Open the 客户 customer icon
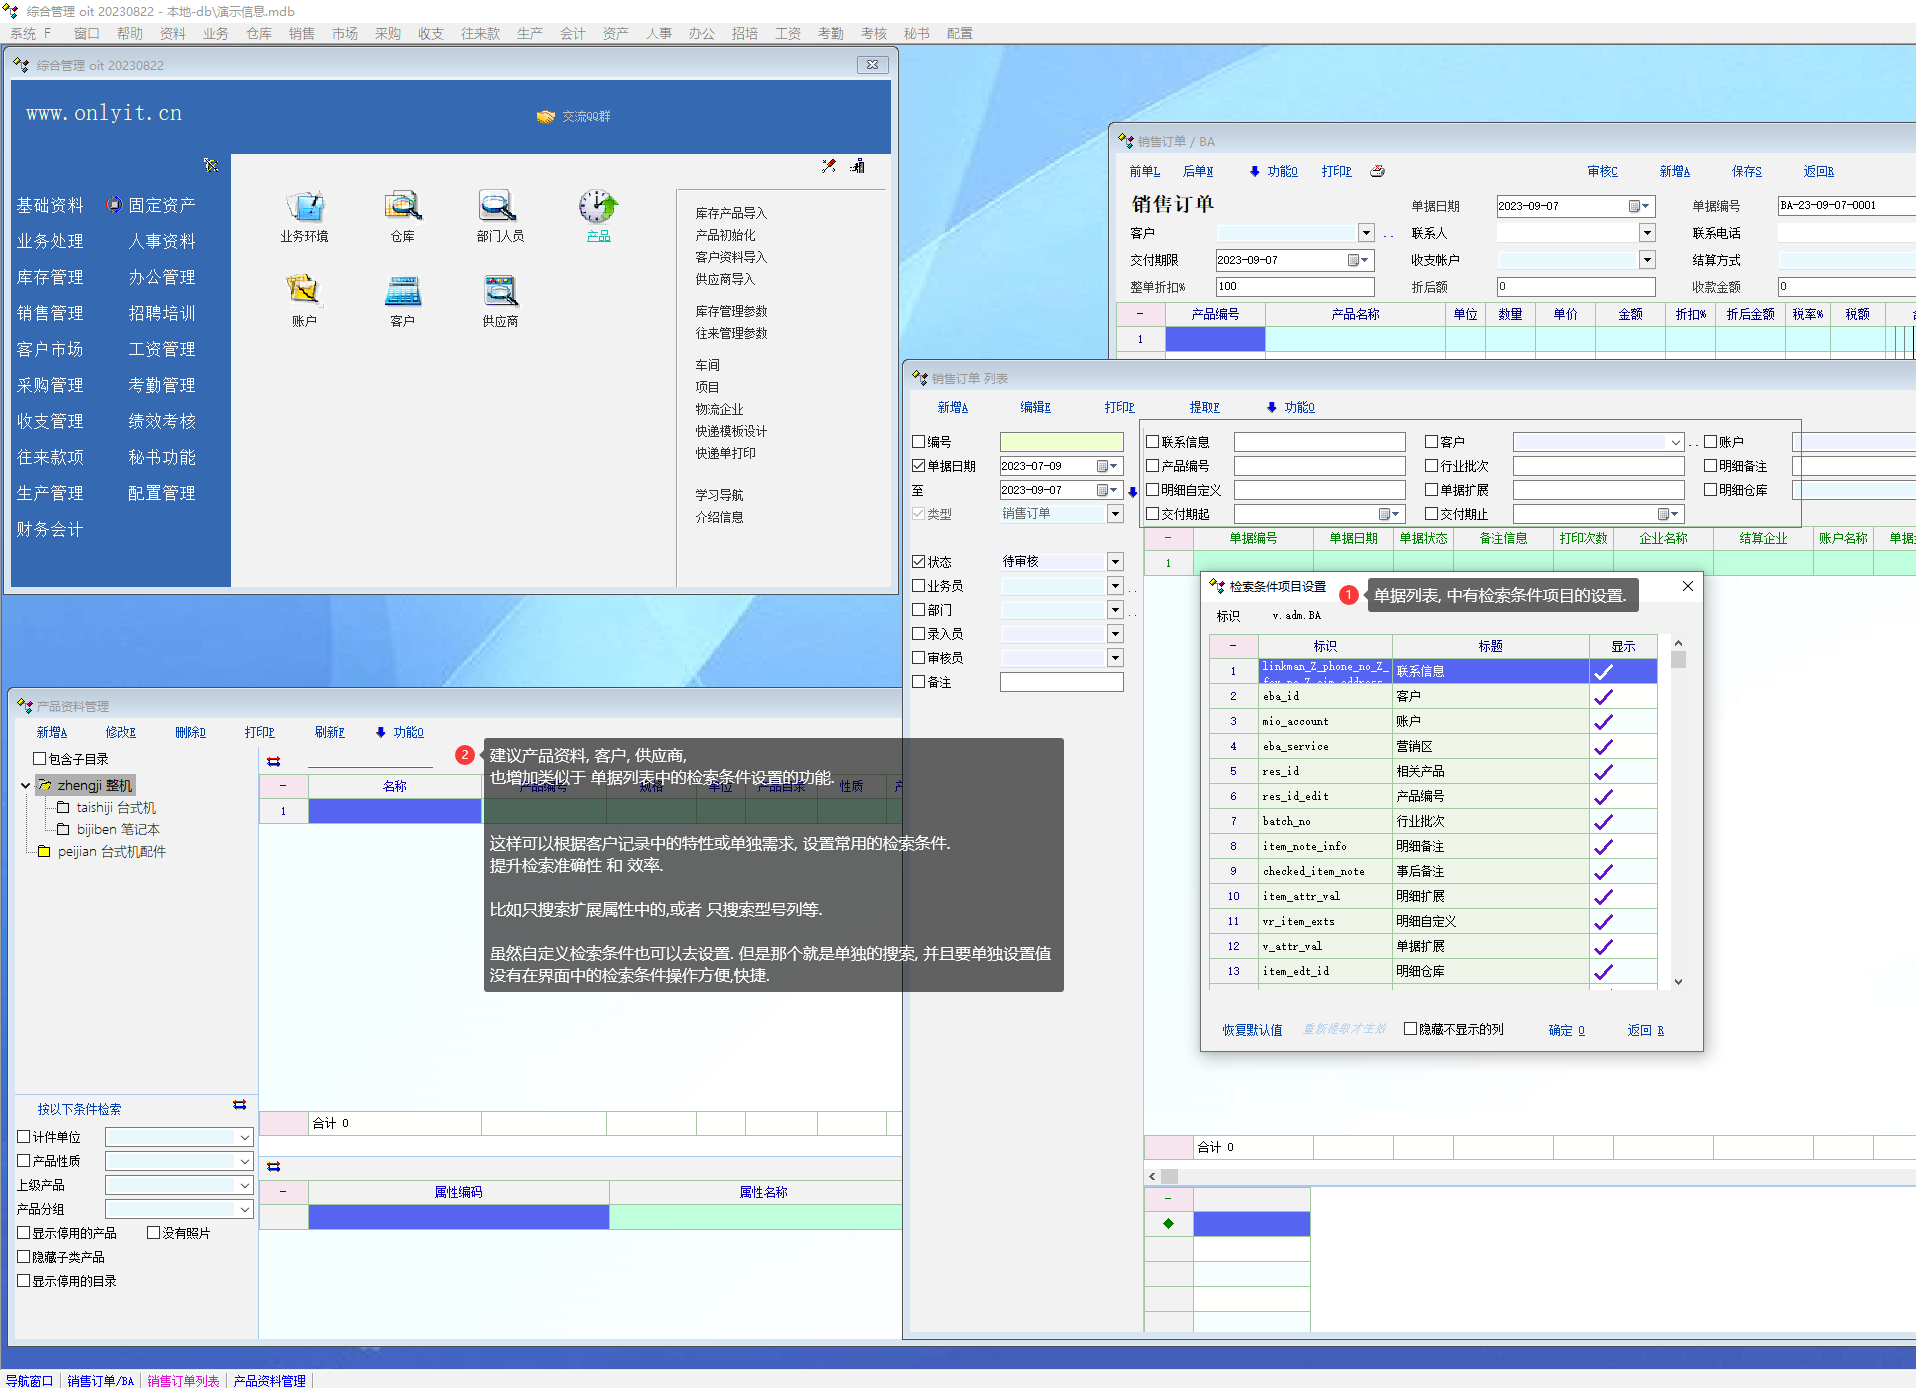Screen dimensions: 1916x1388 (402, 291)
